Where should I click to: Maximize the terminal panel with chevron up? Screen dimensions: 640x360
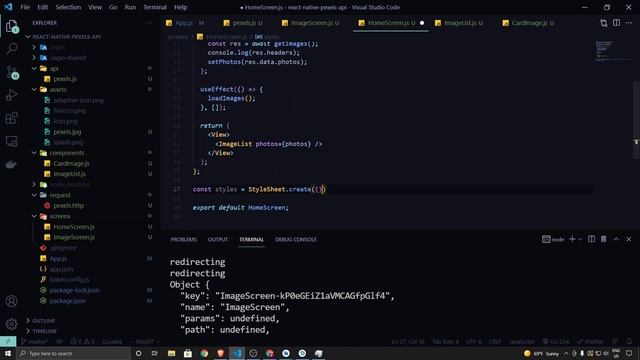pyautogui.click(x=616, y=239)
